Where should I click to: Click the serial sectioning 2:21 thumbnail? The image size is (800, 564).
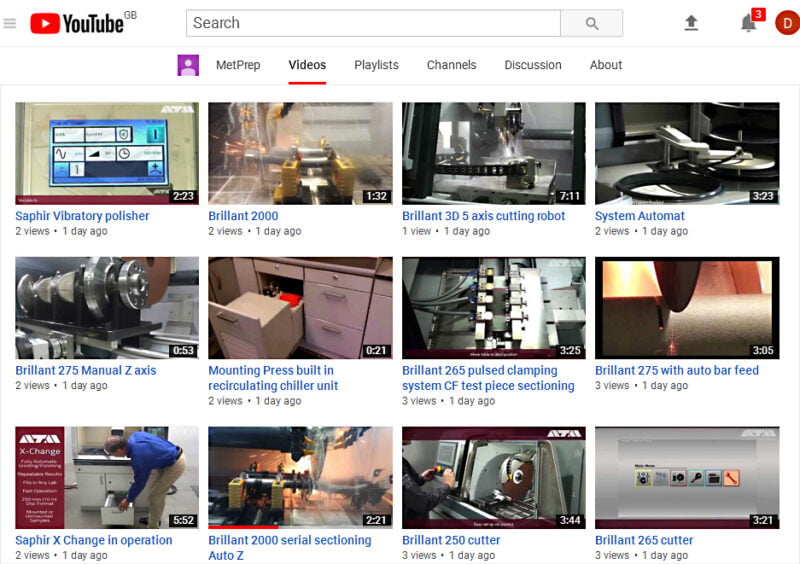tap(301, 477)
